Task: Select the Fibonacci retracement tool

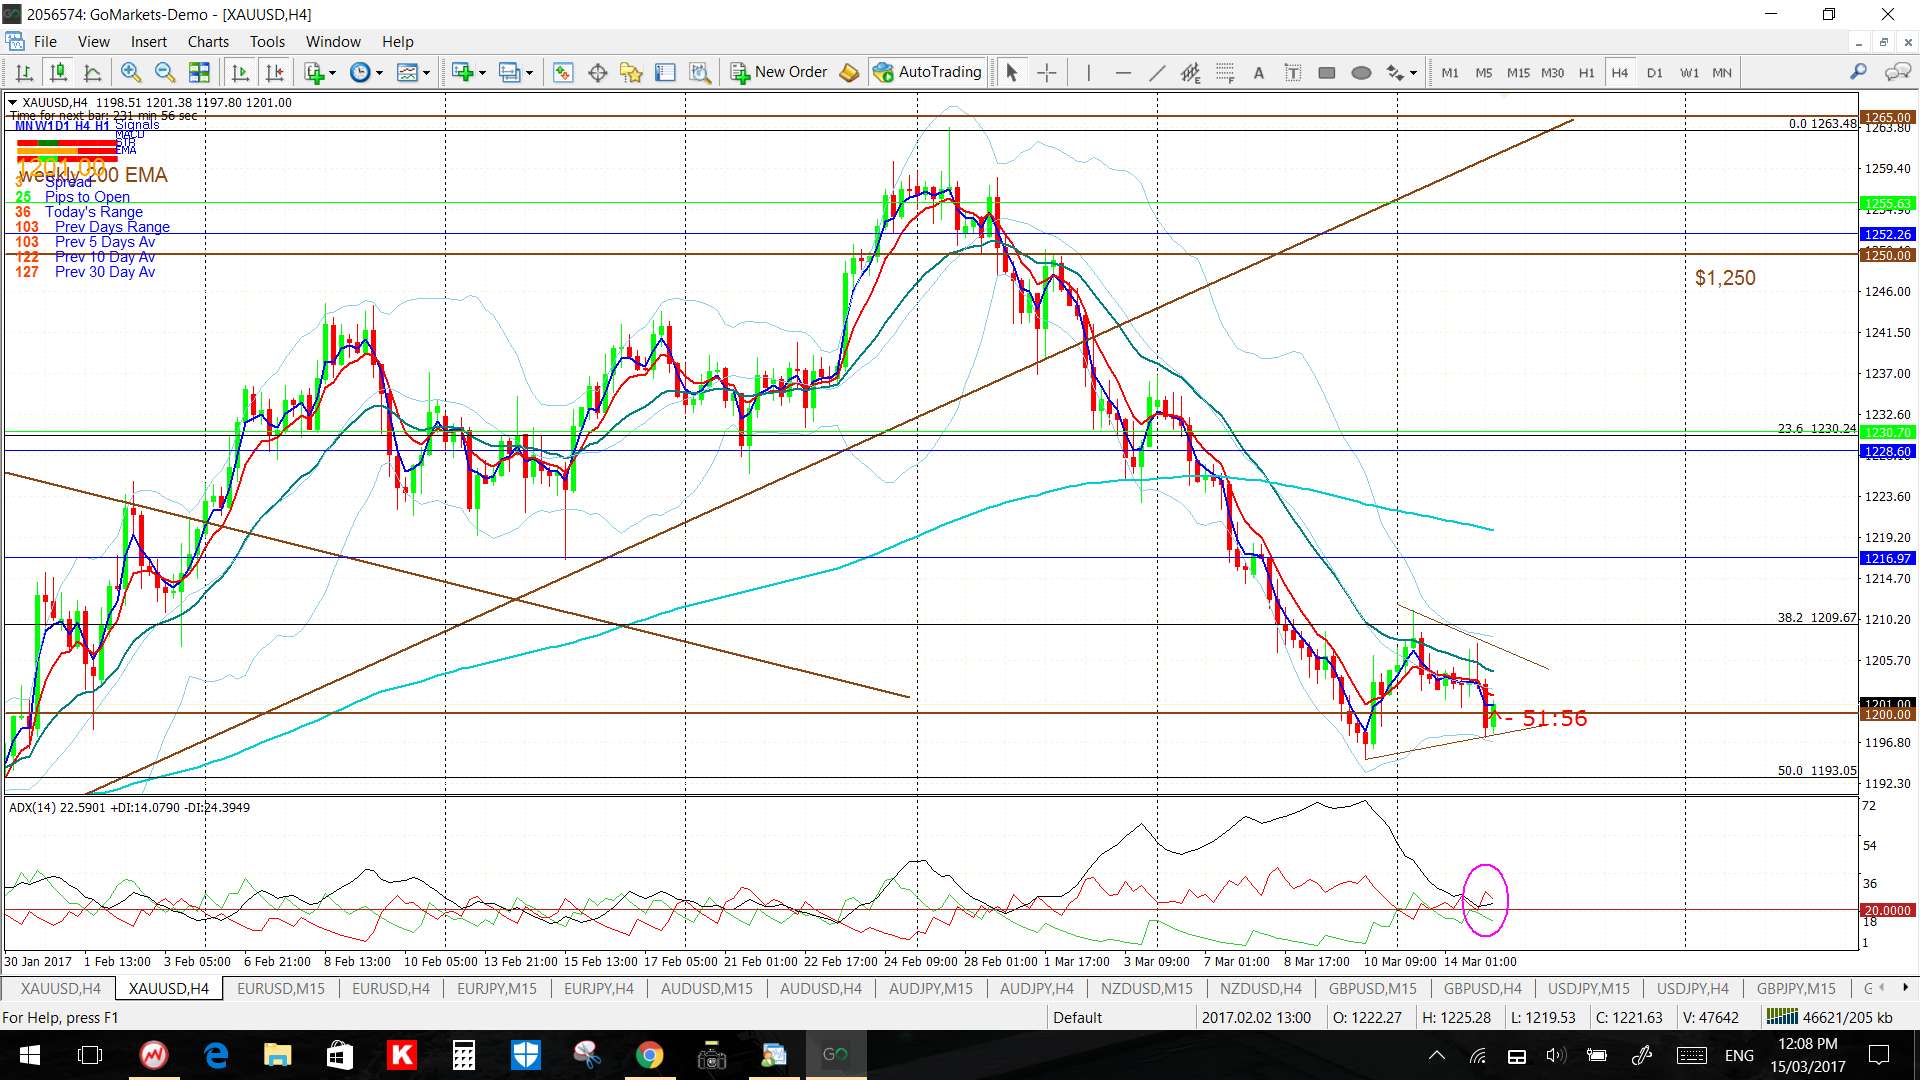Action: 1225,72
